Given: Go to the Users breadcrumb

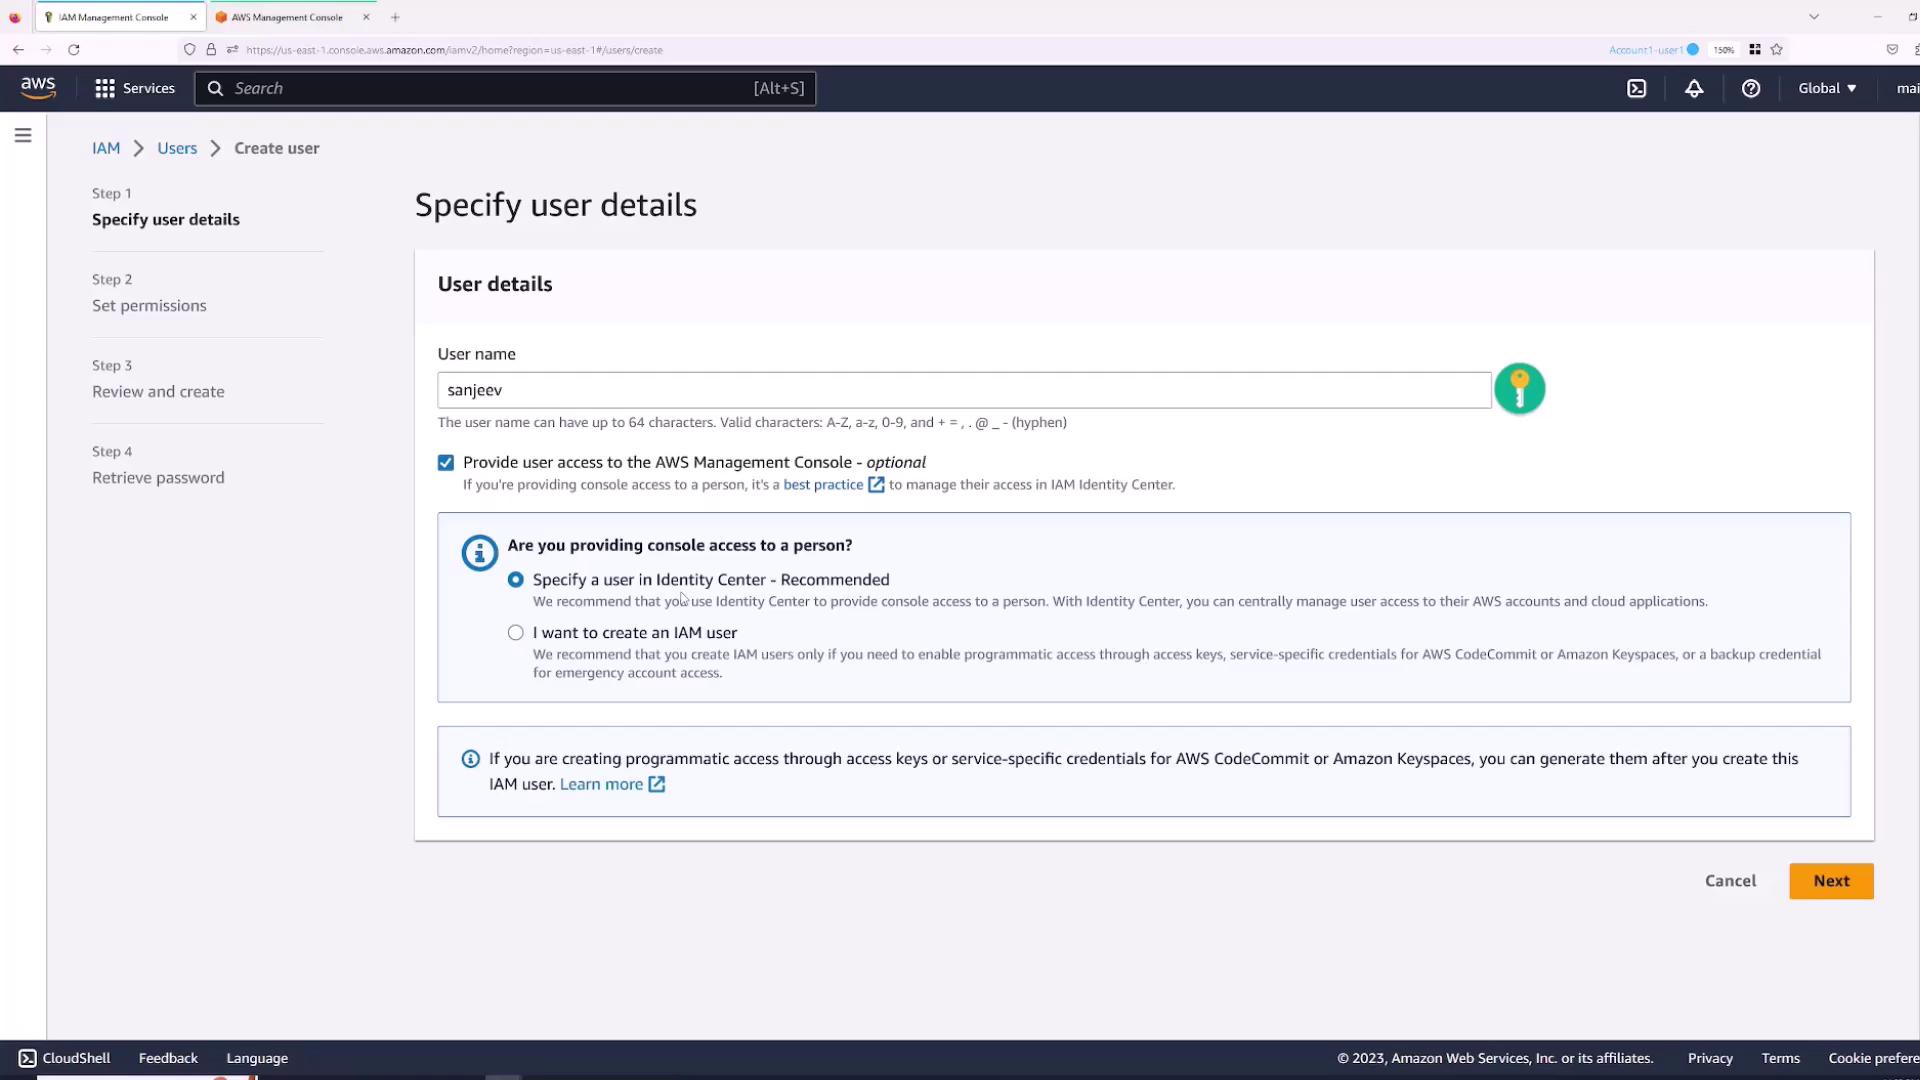Looking at the screenshot, I should click(x=177, y=148).
